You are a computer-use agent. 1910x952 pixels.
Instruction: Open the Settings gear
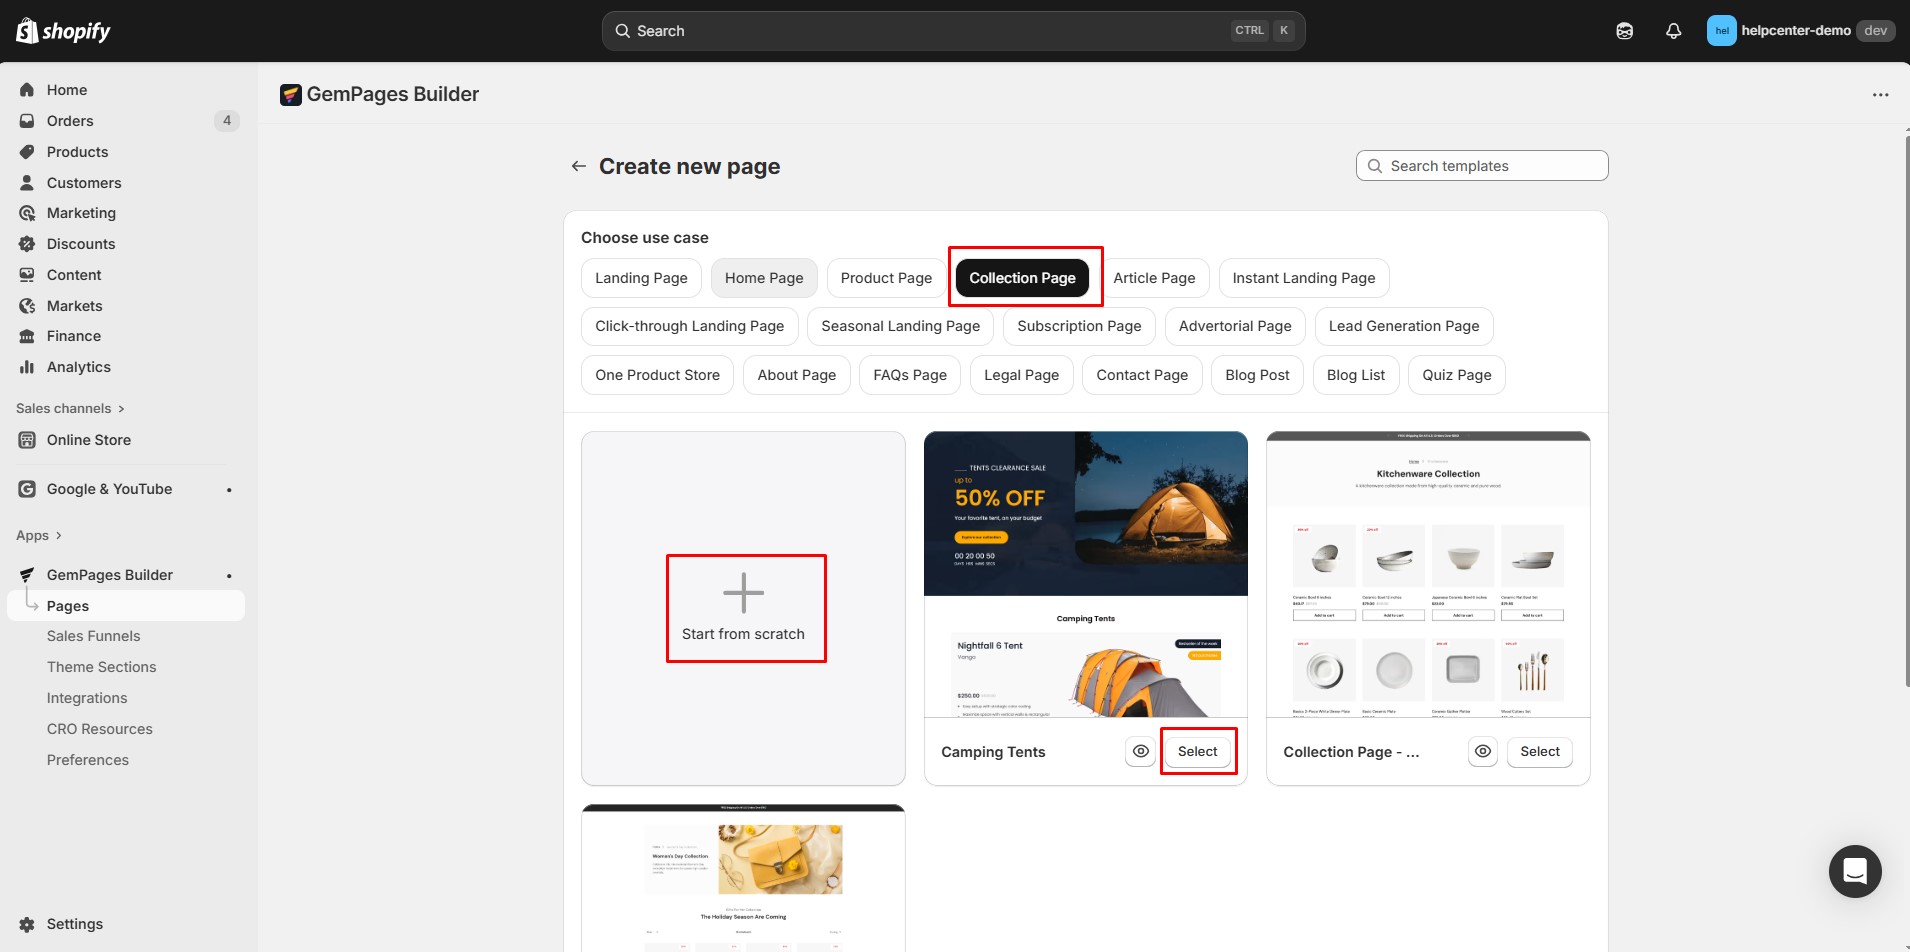tap(27, 923)
